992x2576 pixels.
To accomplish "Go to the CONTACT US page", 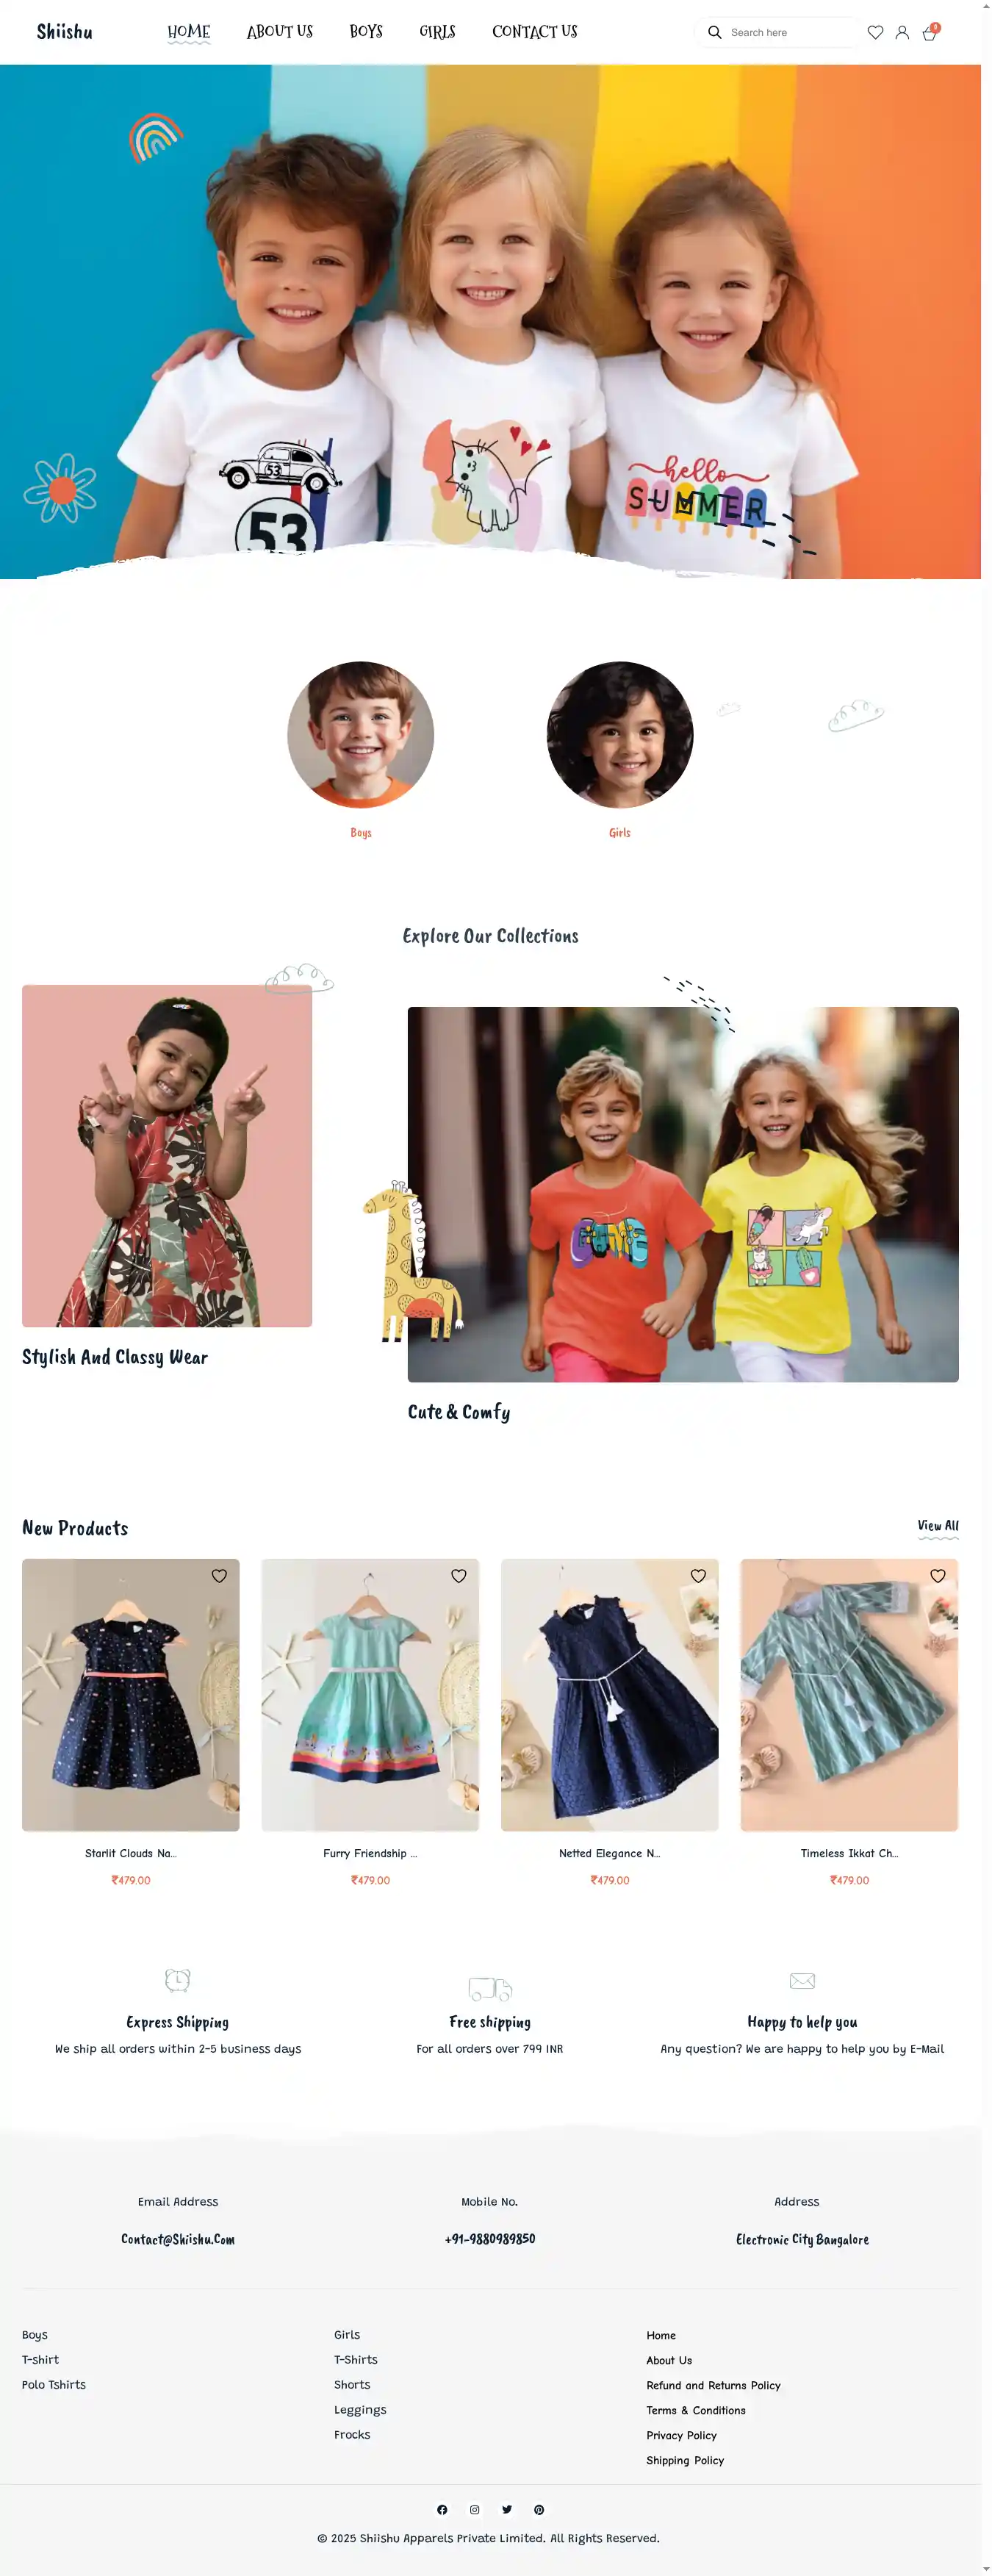I will pyautogui.click(x=535, y=32).
